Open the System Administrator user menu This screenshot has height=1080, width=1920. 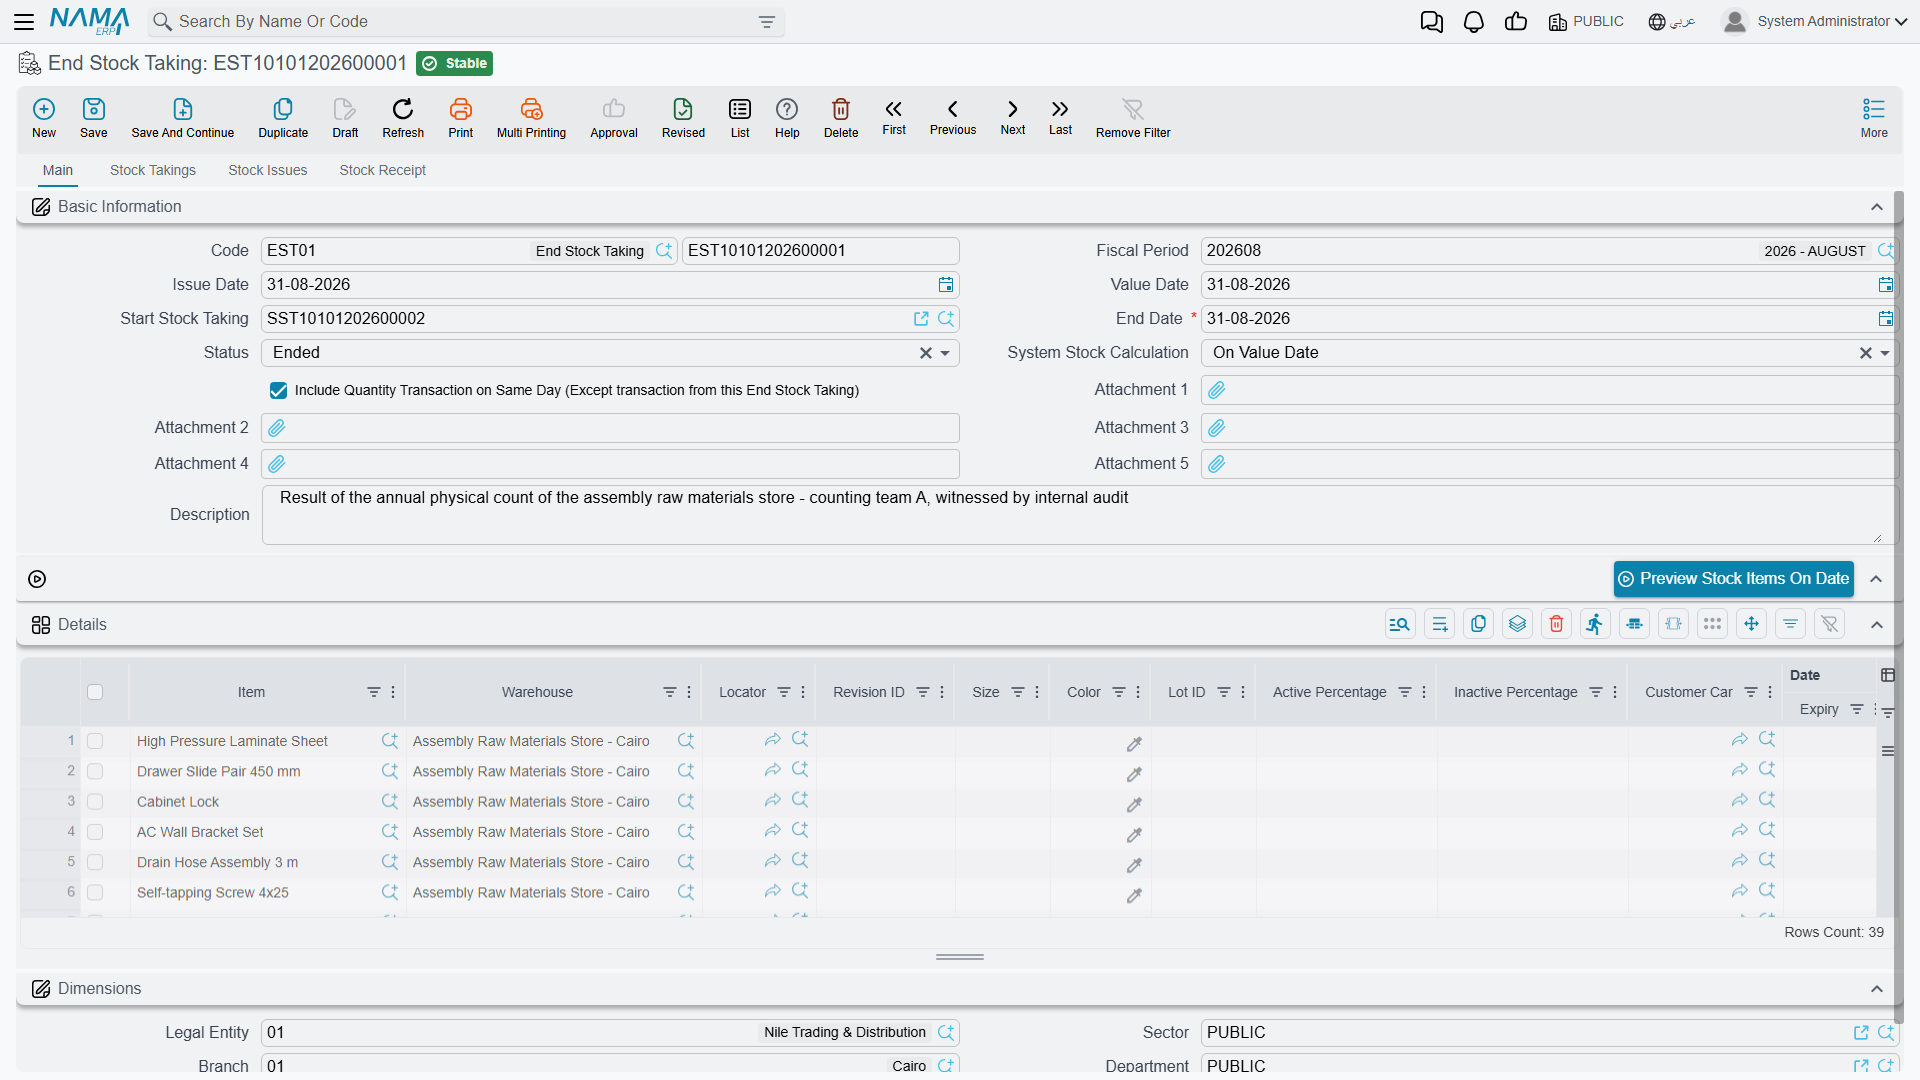[1815, 21]
